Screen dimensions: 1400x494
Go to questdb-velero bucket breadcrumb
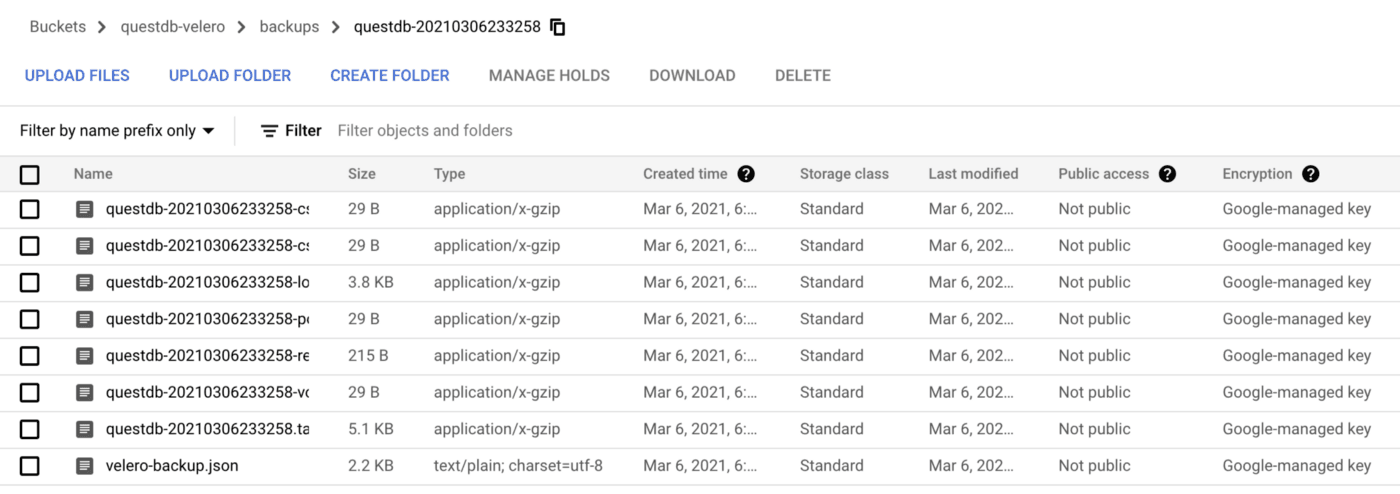click(x=171, y=27)
